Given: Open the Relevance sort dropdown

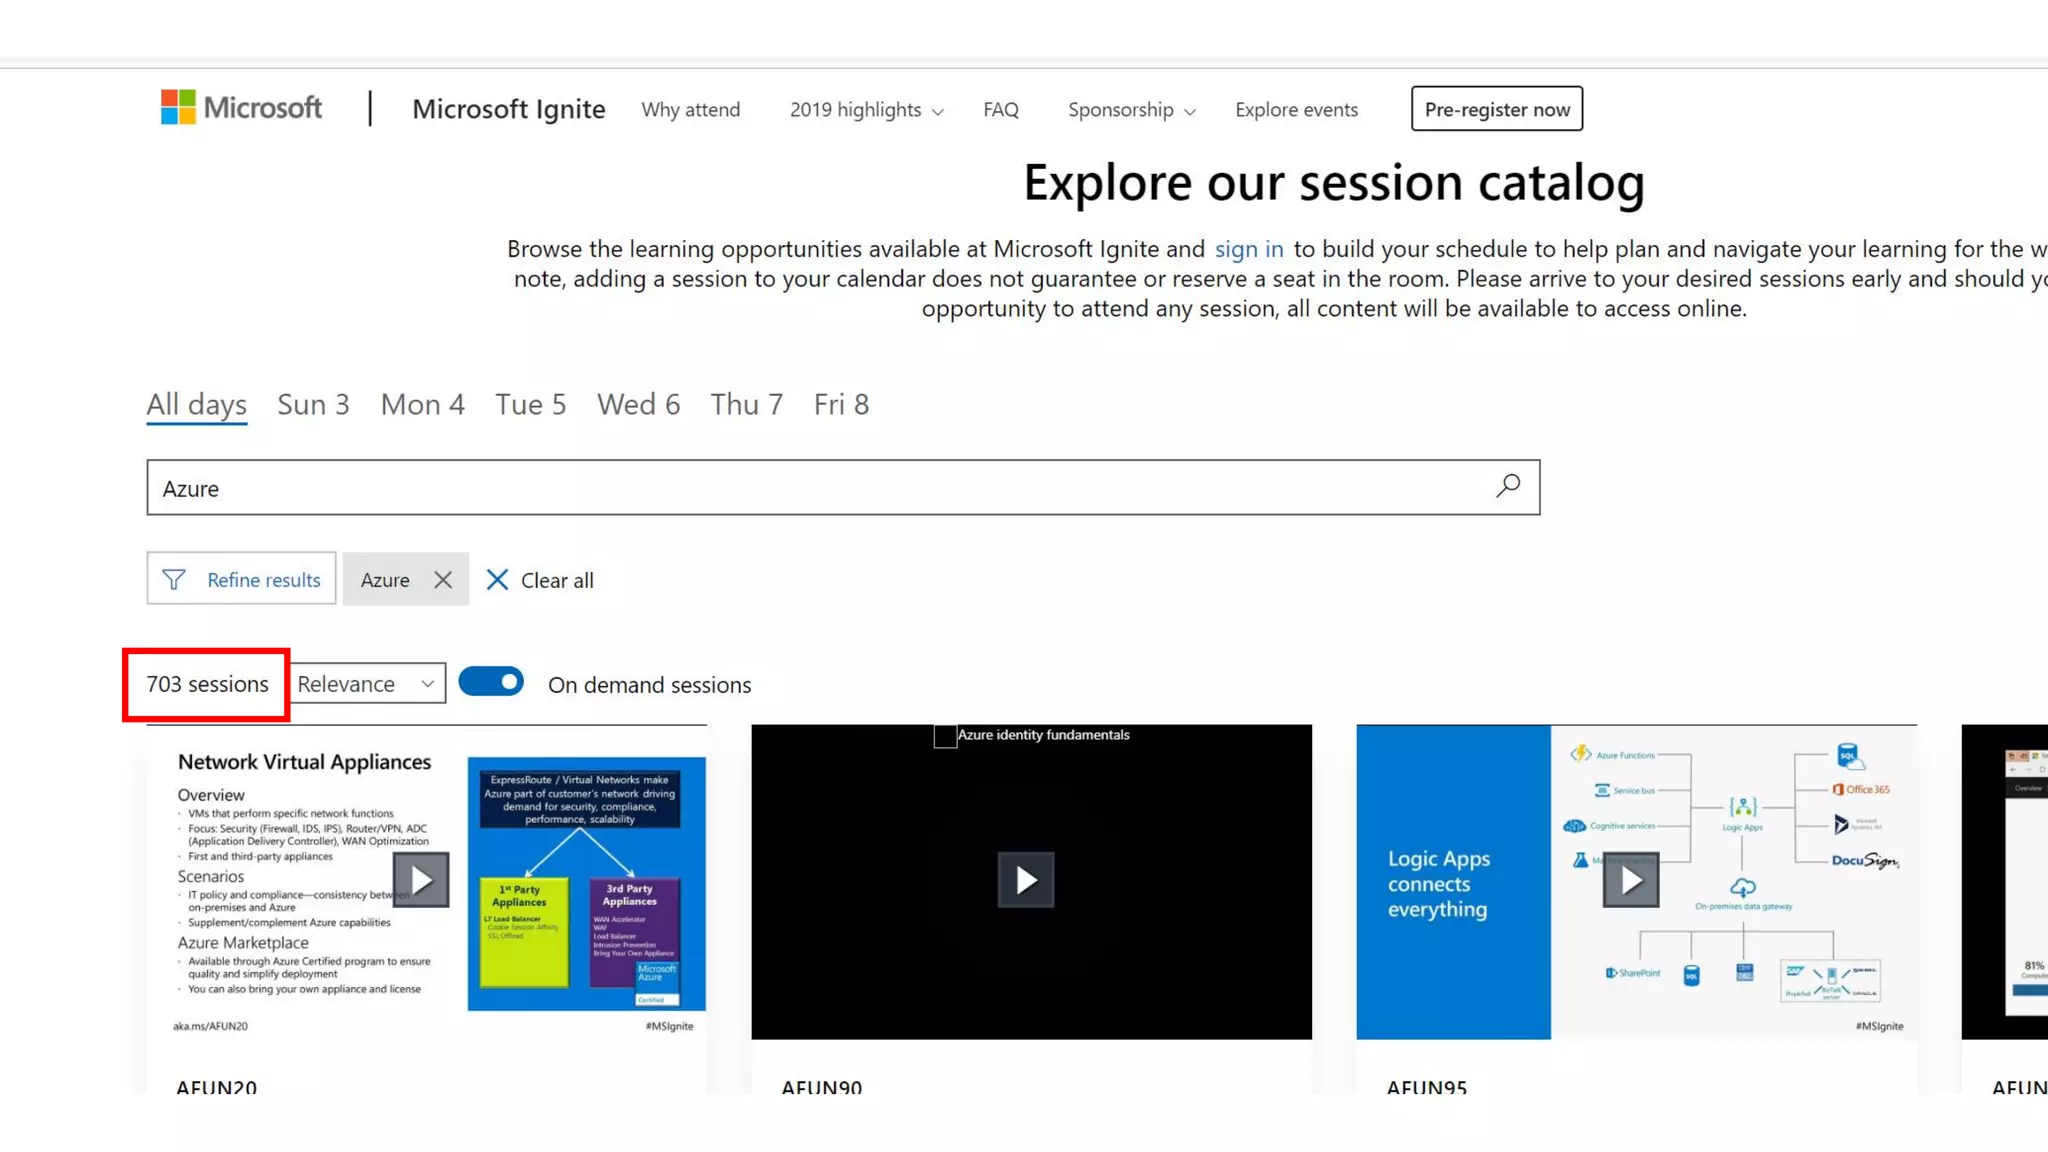Looking at the screenshot, I should (x=367, y=684).
